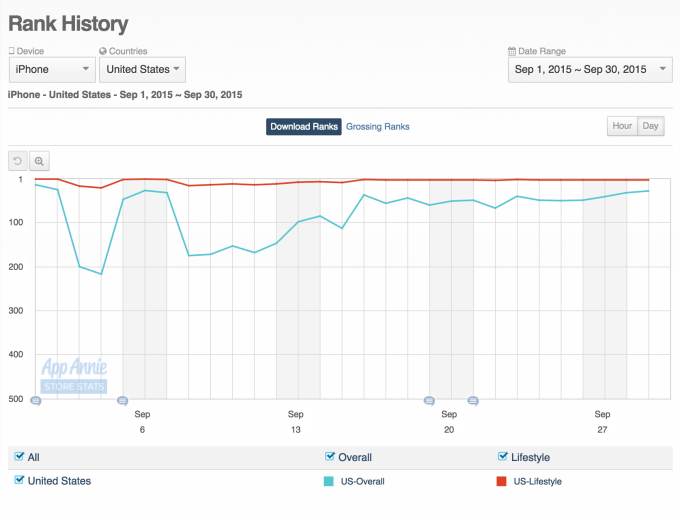Click the teal US-Overall legend swatch
Image resolution: width=680 pixels, height=521 pixels.
click(331, 482)
